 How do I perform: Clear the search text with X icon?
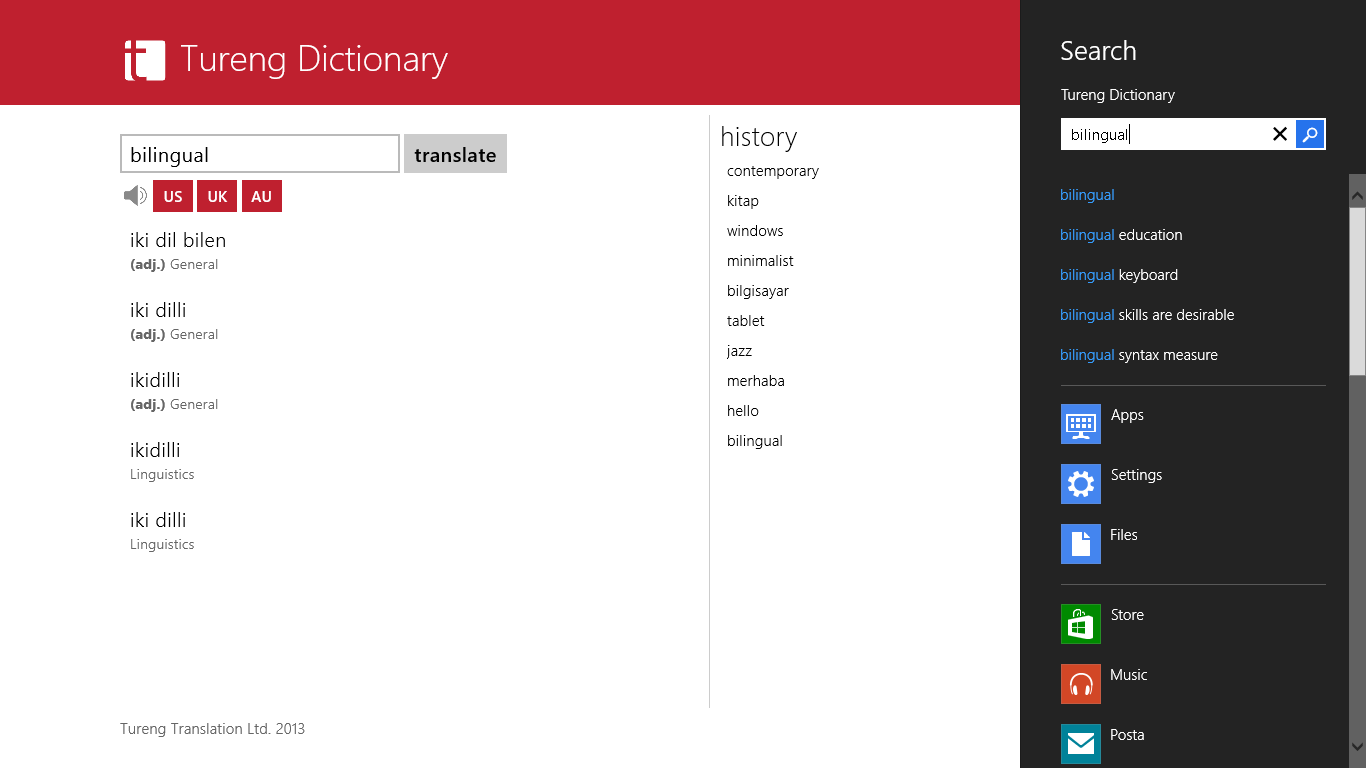coord(1279,134)
